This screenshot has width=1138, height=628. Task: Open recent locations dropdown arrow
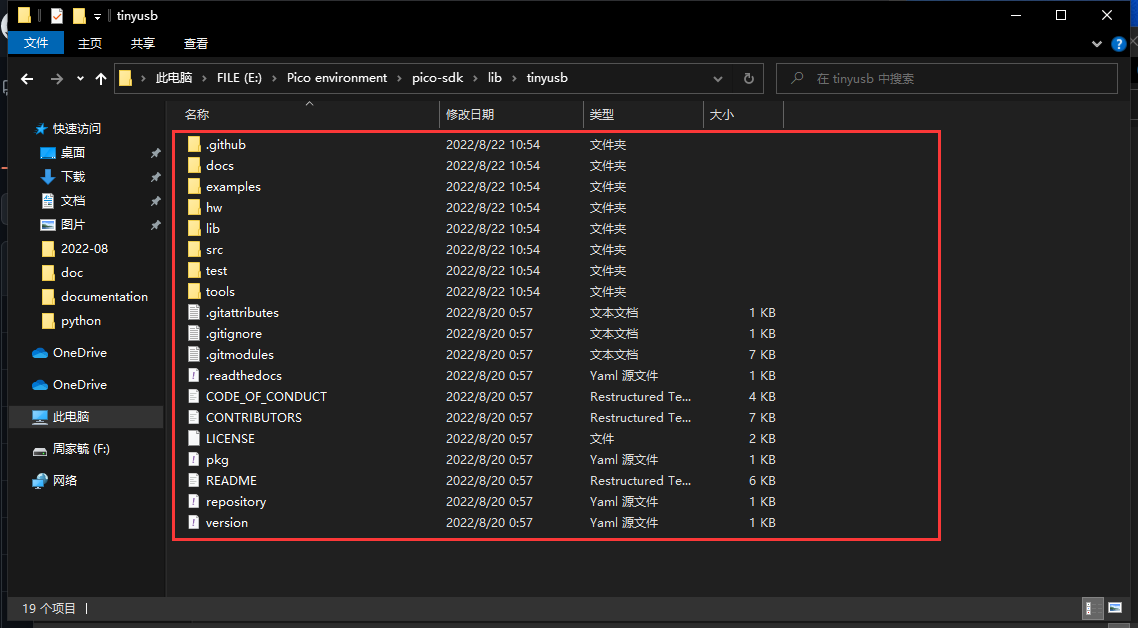point(81,78)
